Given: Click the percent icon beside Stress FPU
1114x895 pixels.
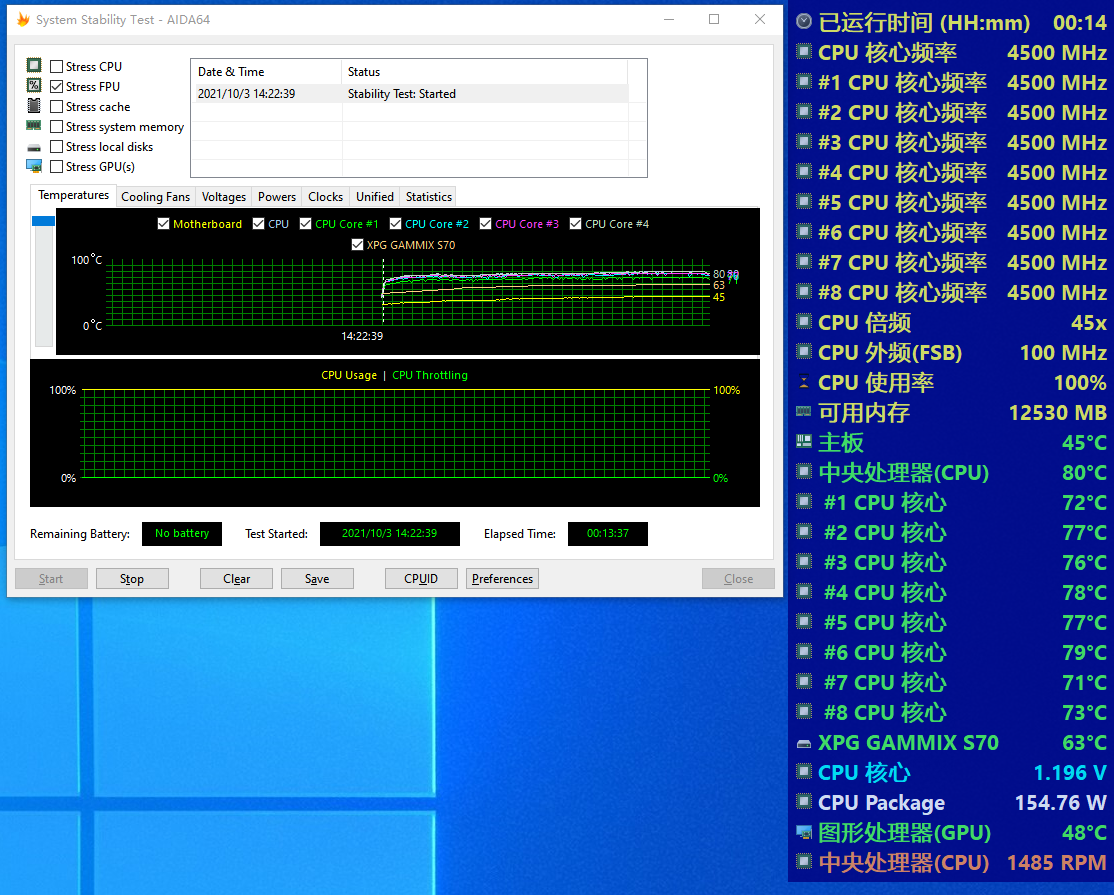Looking at the screenshot, I should [34, 86].
